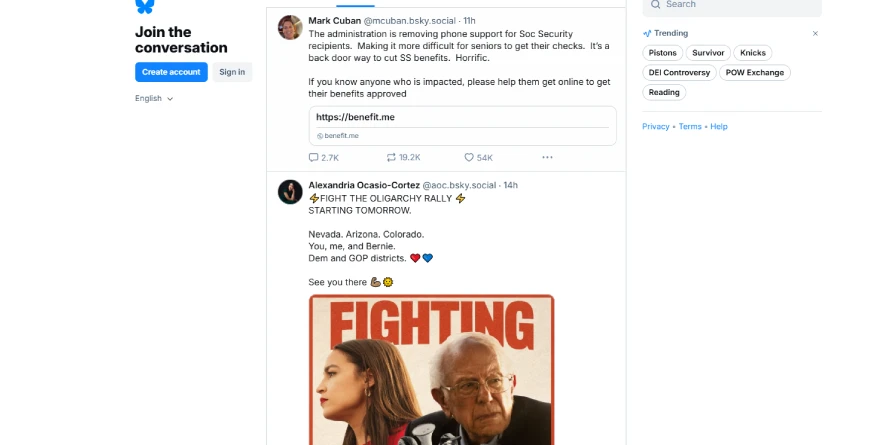The height and width of the screenshot is (445, 880).
Task: Open Alexandria Ocasio-Cortez's profile avatar
Action: pyautogui.click(x=290, y=192)
